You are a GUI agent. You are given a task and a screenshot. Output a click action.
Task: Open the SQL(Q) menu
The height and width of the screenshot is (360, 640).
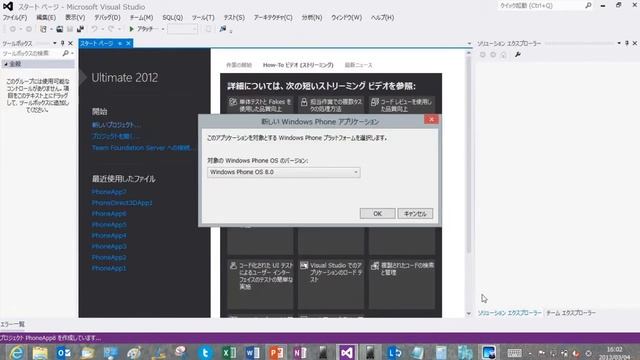[173, 18]
